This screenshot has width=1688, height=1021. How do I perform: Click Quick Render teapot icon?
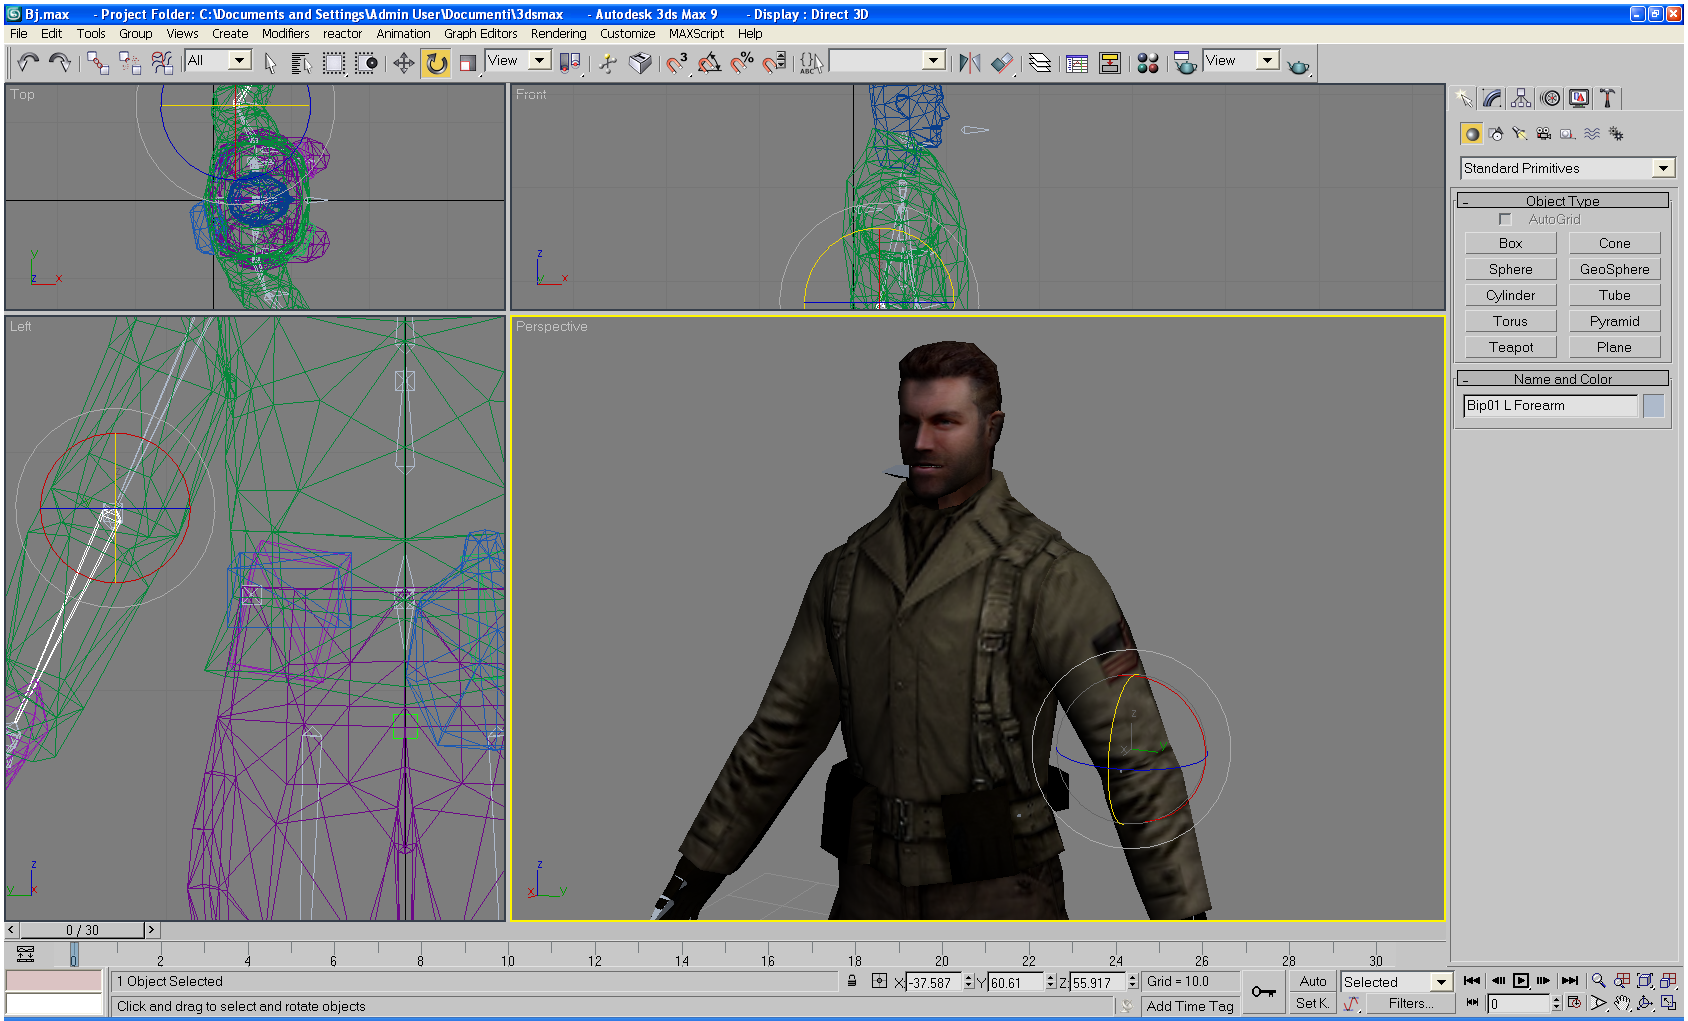(x=1298, y=65)
